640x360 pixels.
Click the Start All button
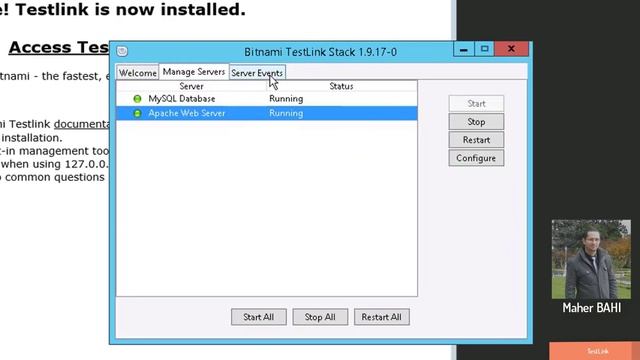(x=259, y=317)
